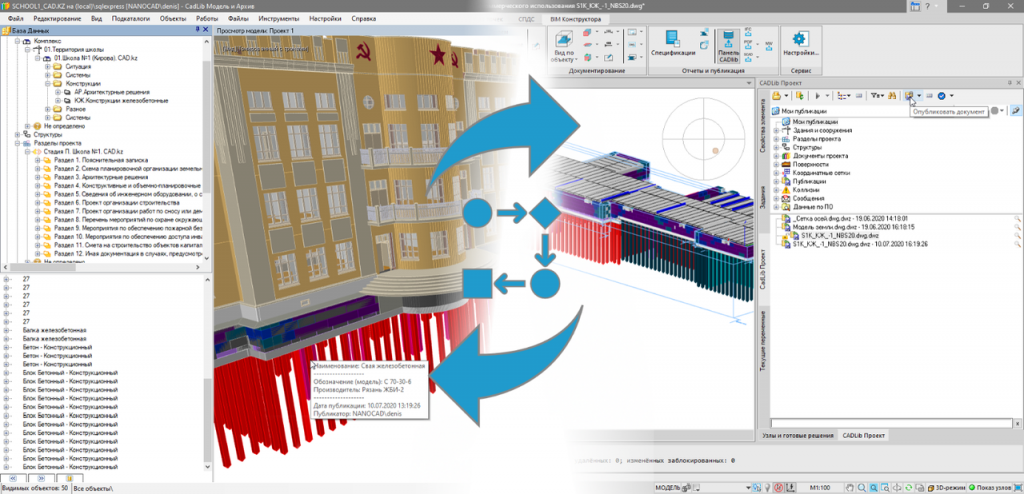The height and width of the screenshot is (494, 1024).
Task: Open the Редактирование menu
Action: point(57,19)
